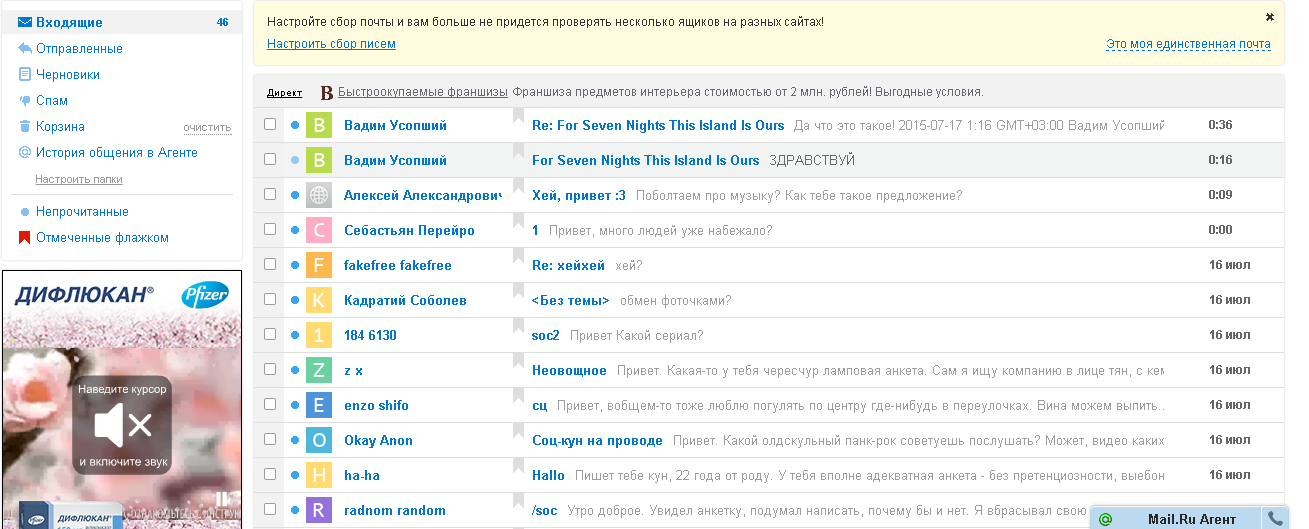
Task: Go to the Спам folder
Action: (x=52, y=101)
